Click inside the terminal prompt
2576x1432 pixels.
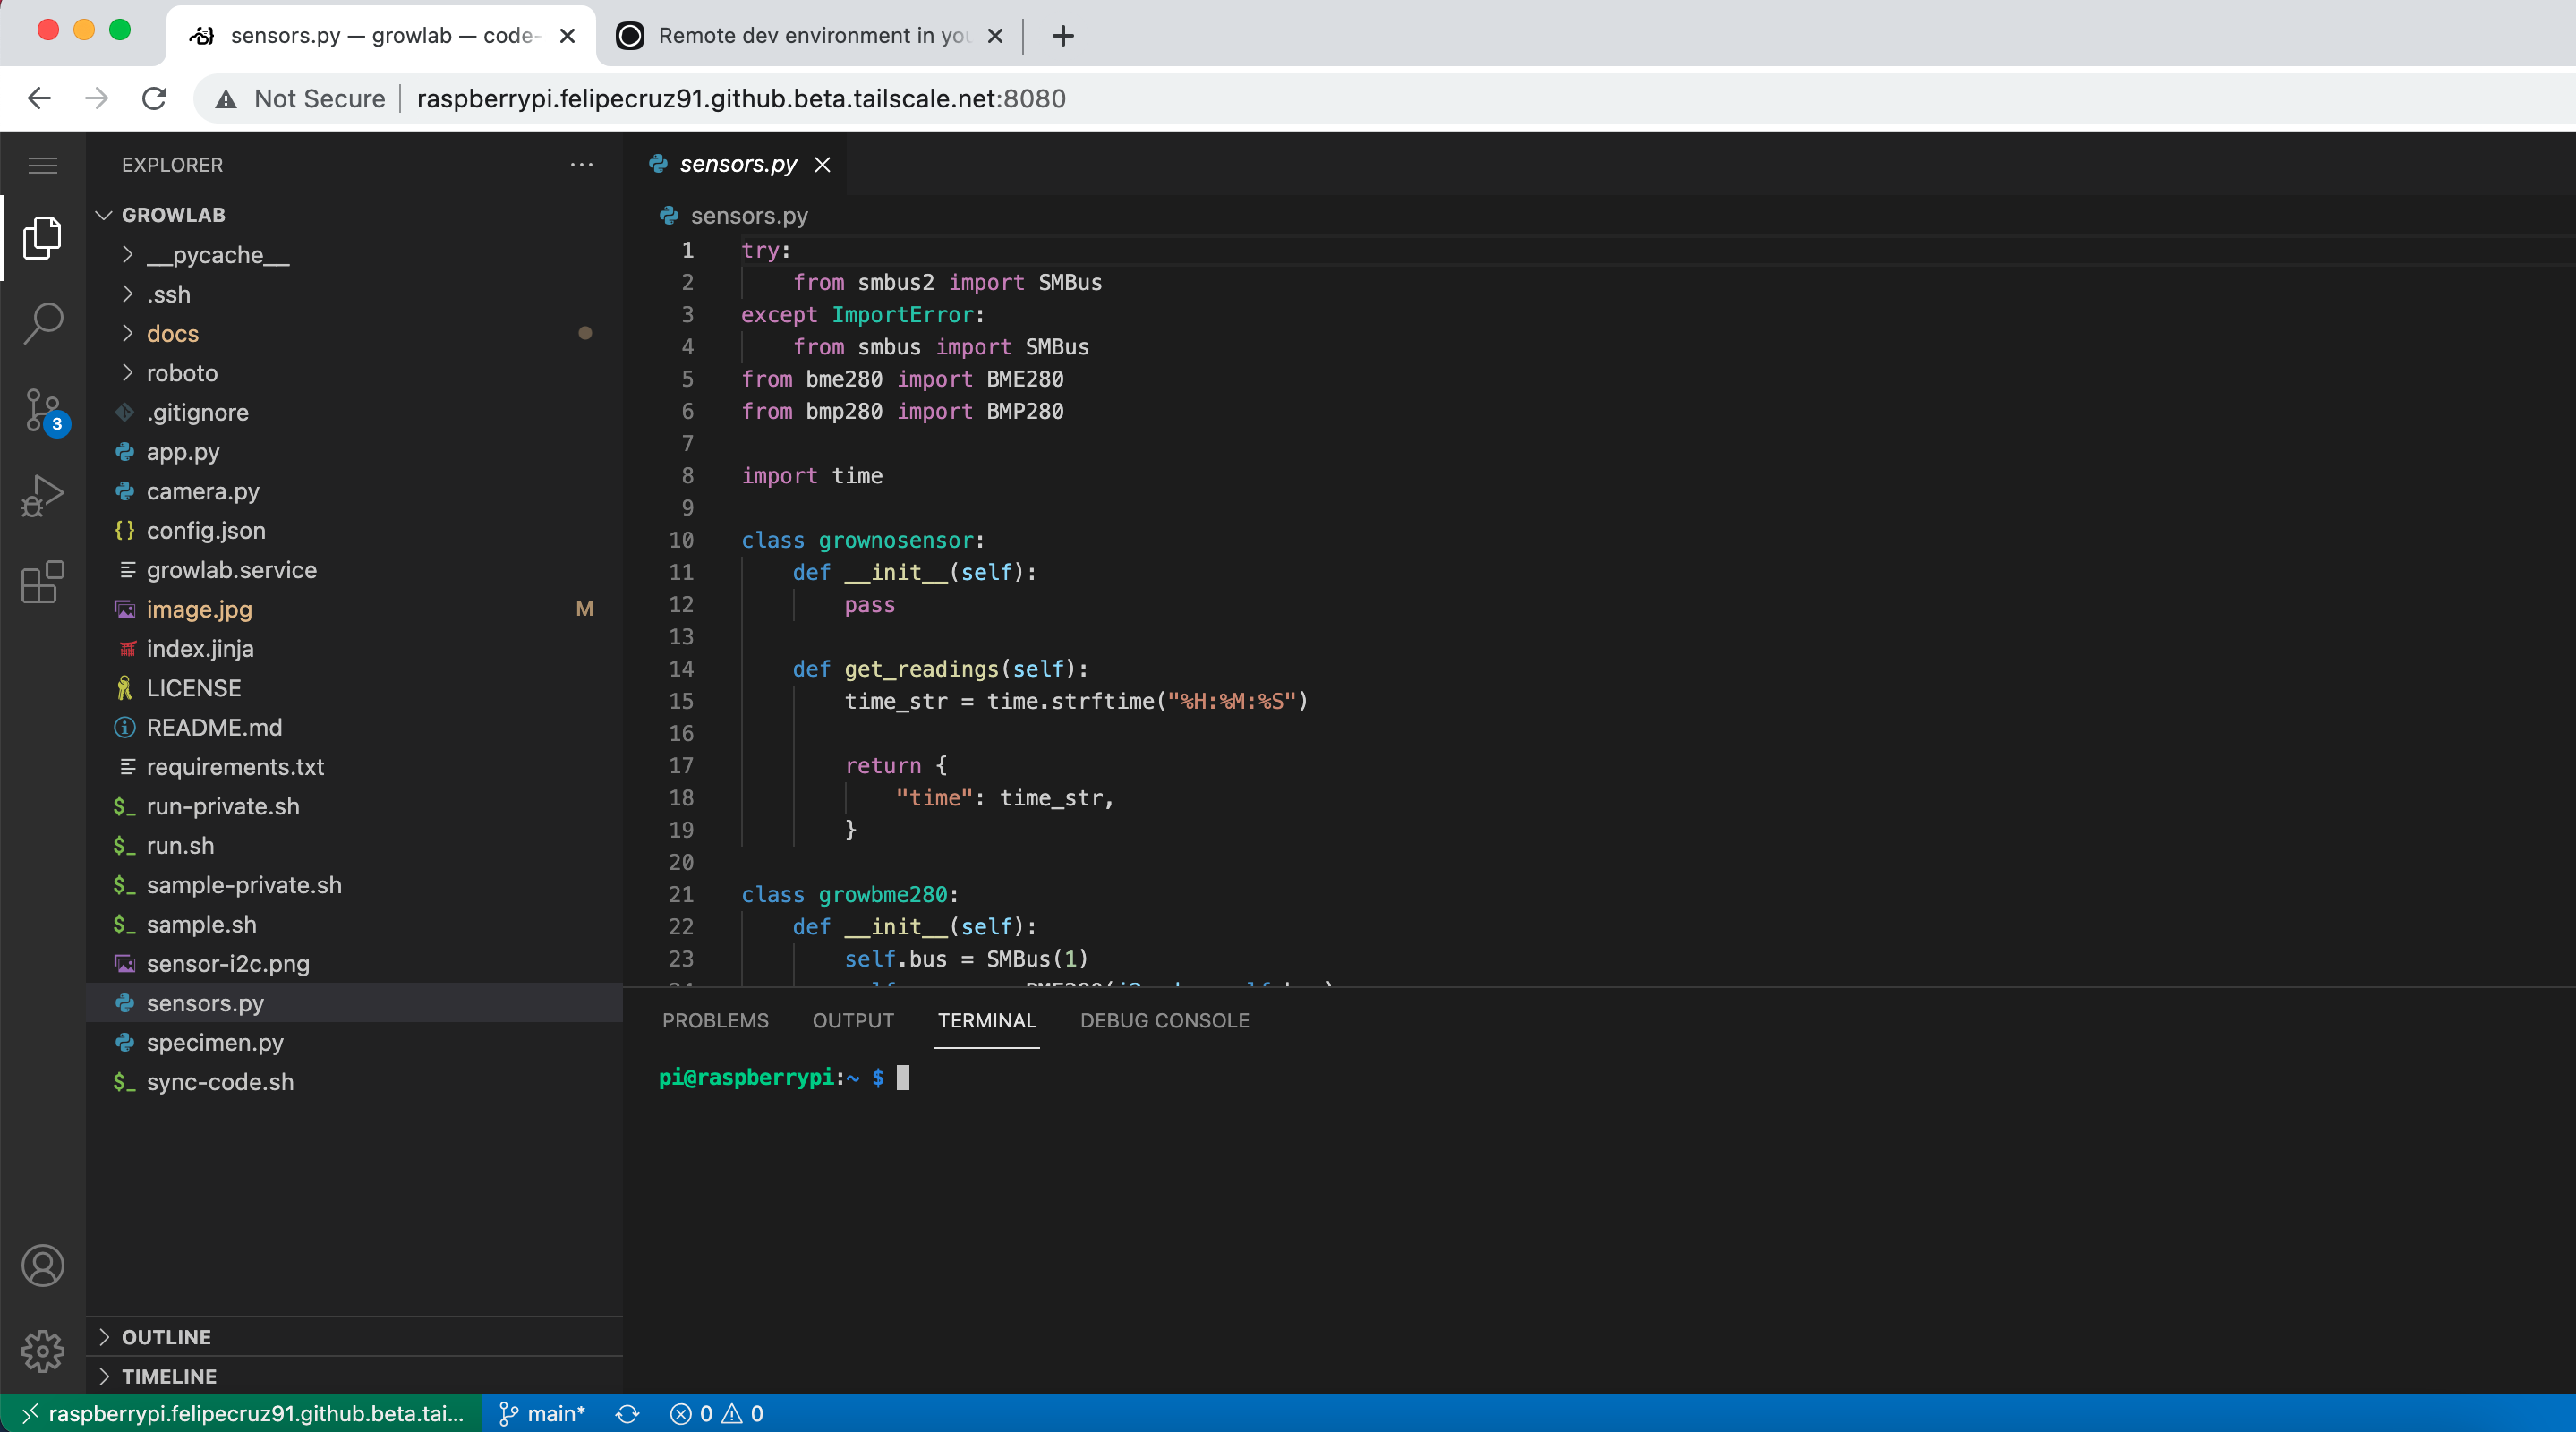1000,1077
